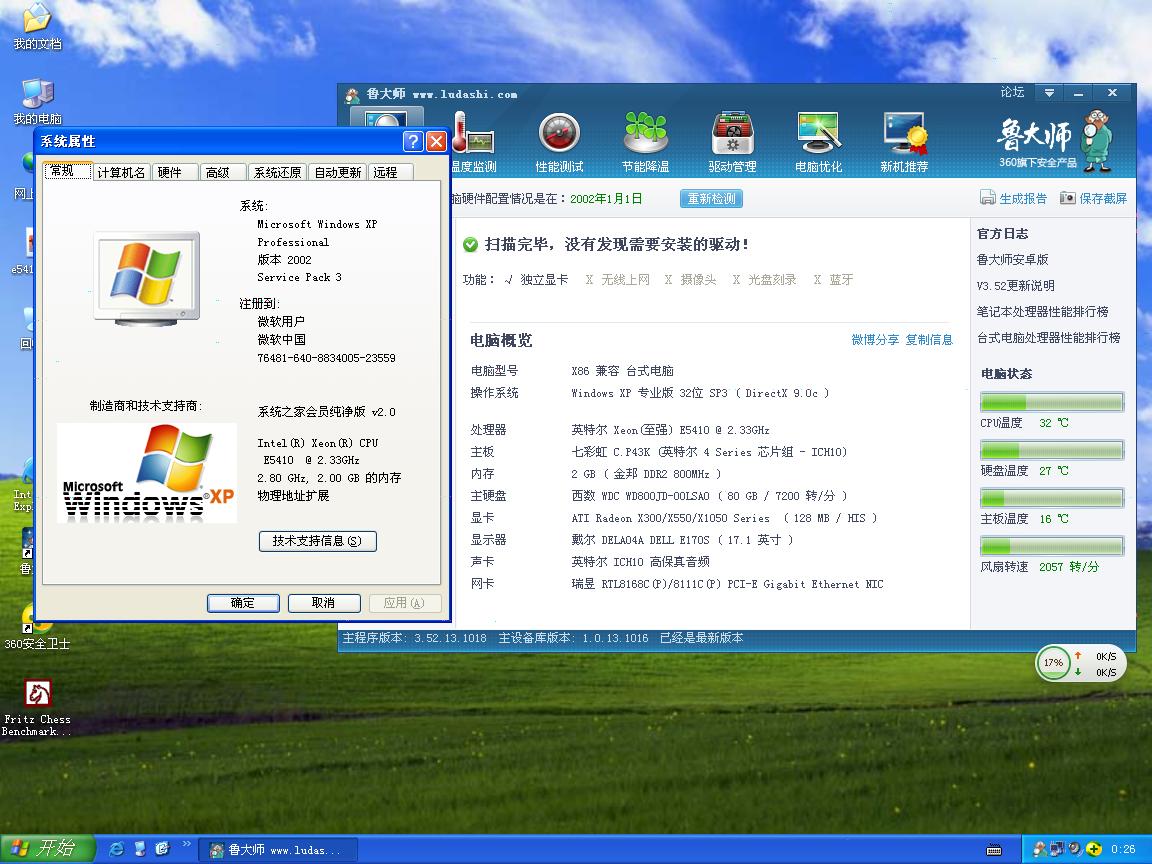Open the performance test (性能测试) icon
The height and width of the screenshot is (864, 1152).
[559, 143]
